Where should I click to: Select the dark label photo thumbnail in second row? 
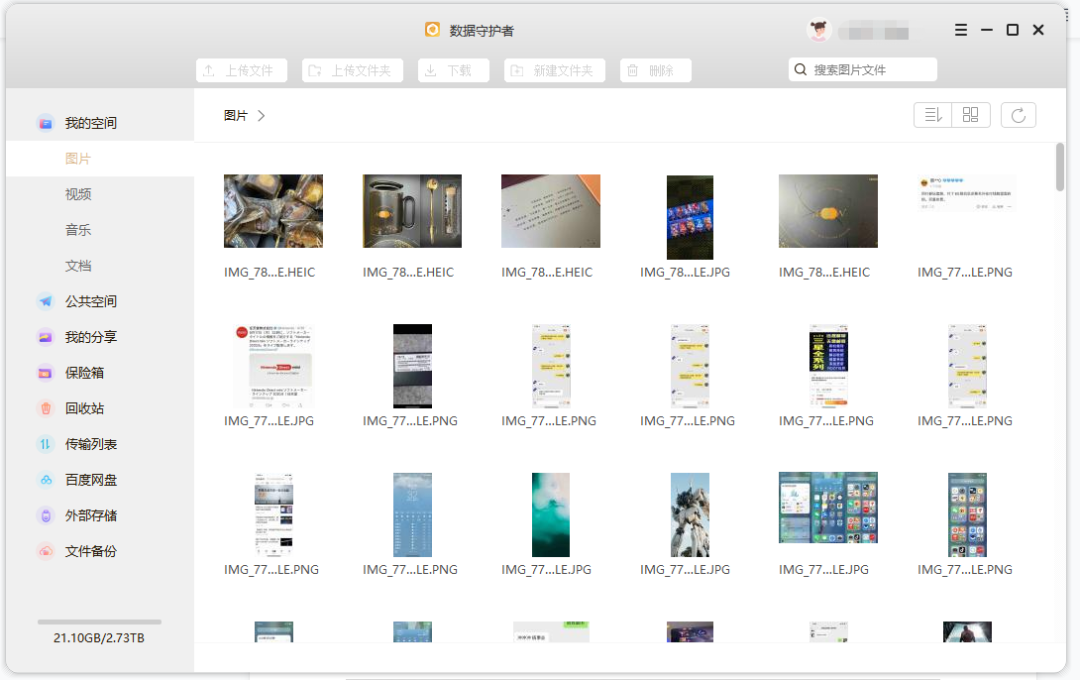coord(412,366)
